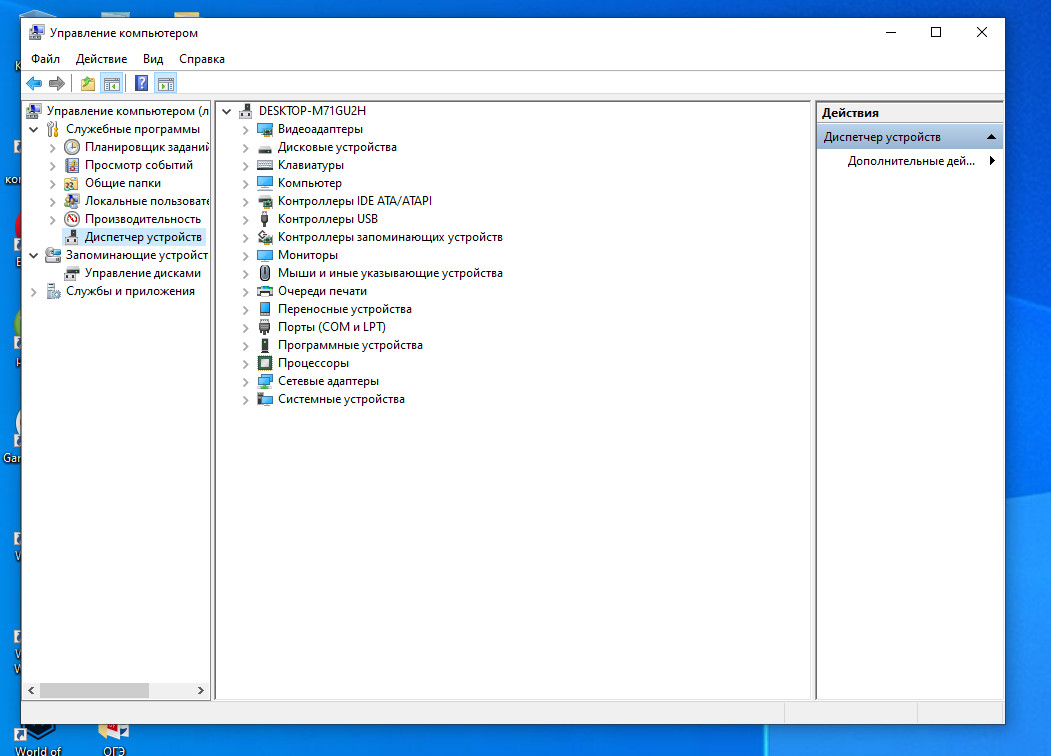
Task: Click the left pane horizontal scrollbar right arrow
Action: [x=202, y=691]
